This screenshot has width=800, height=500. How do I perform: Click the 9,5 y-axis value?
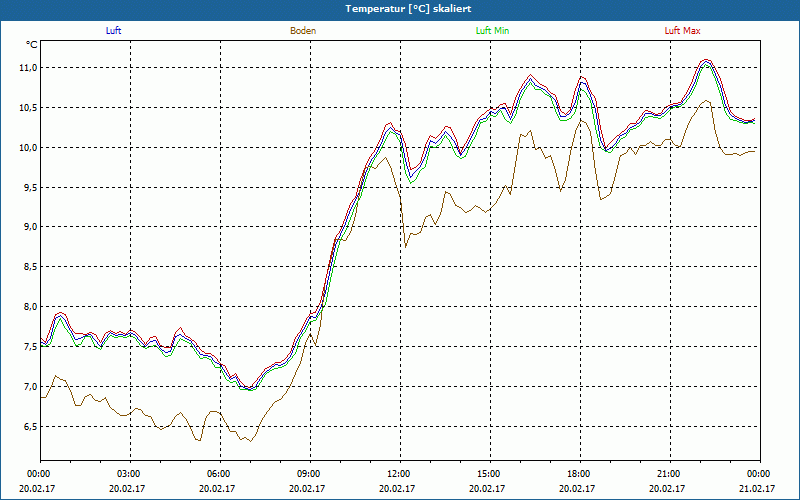point(30,188)
